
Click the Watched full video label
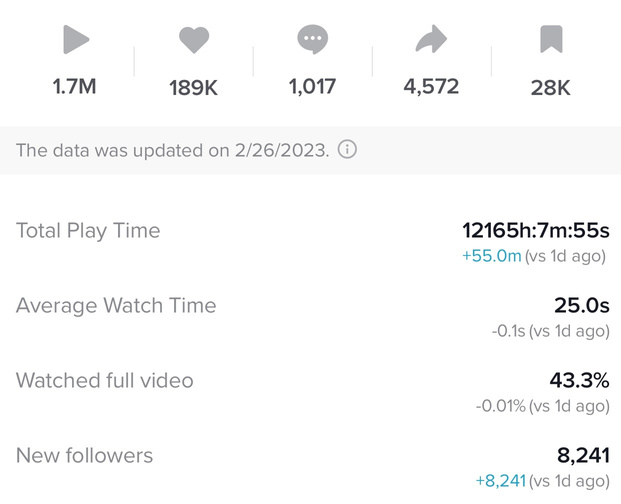(105, 381)
